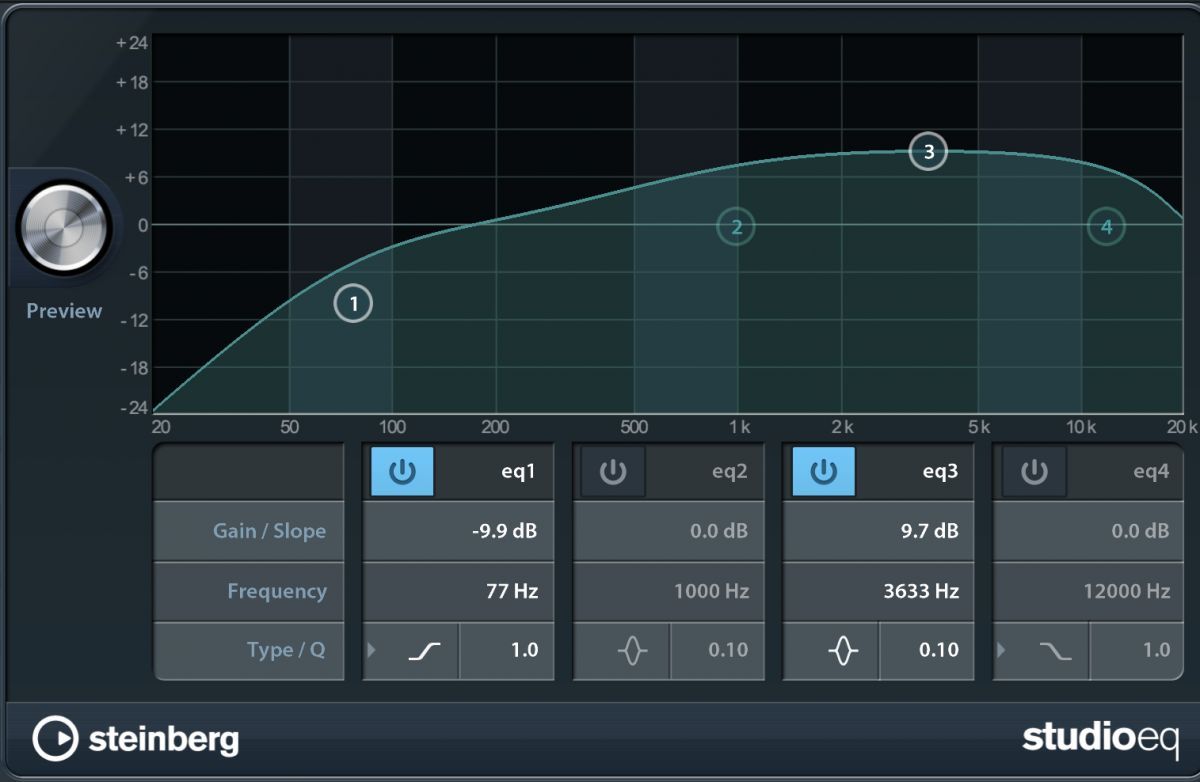The height and width of the screenshot is (782, 1200).
Task: Expand the filter type options for eq1
Action: pyautogui.click(x=373, y=650)
